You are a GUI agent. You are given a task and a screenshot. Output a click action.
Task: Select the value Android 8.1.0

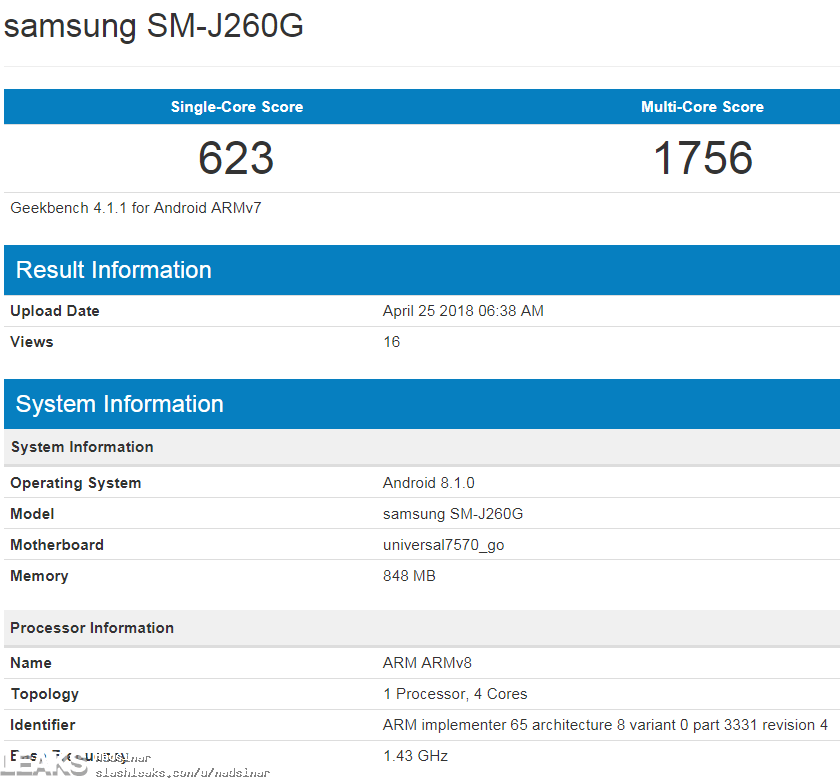tap(429, 483)
